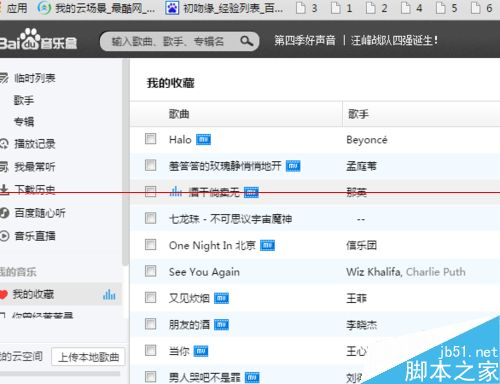
Task: Check the box for One Night In 北京
Action: [150, 244]
